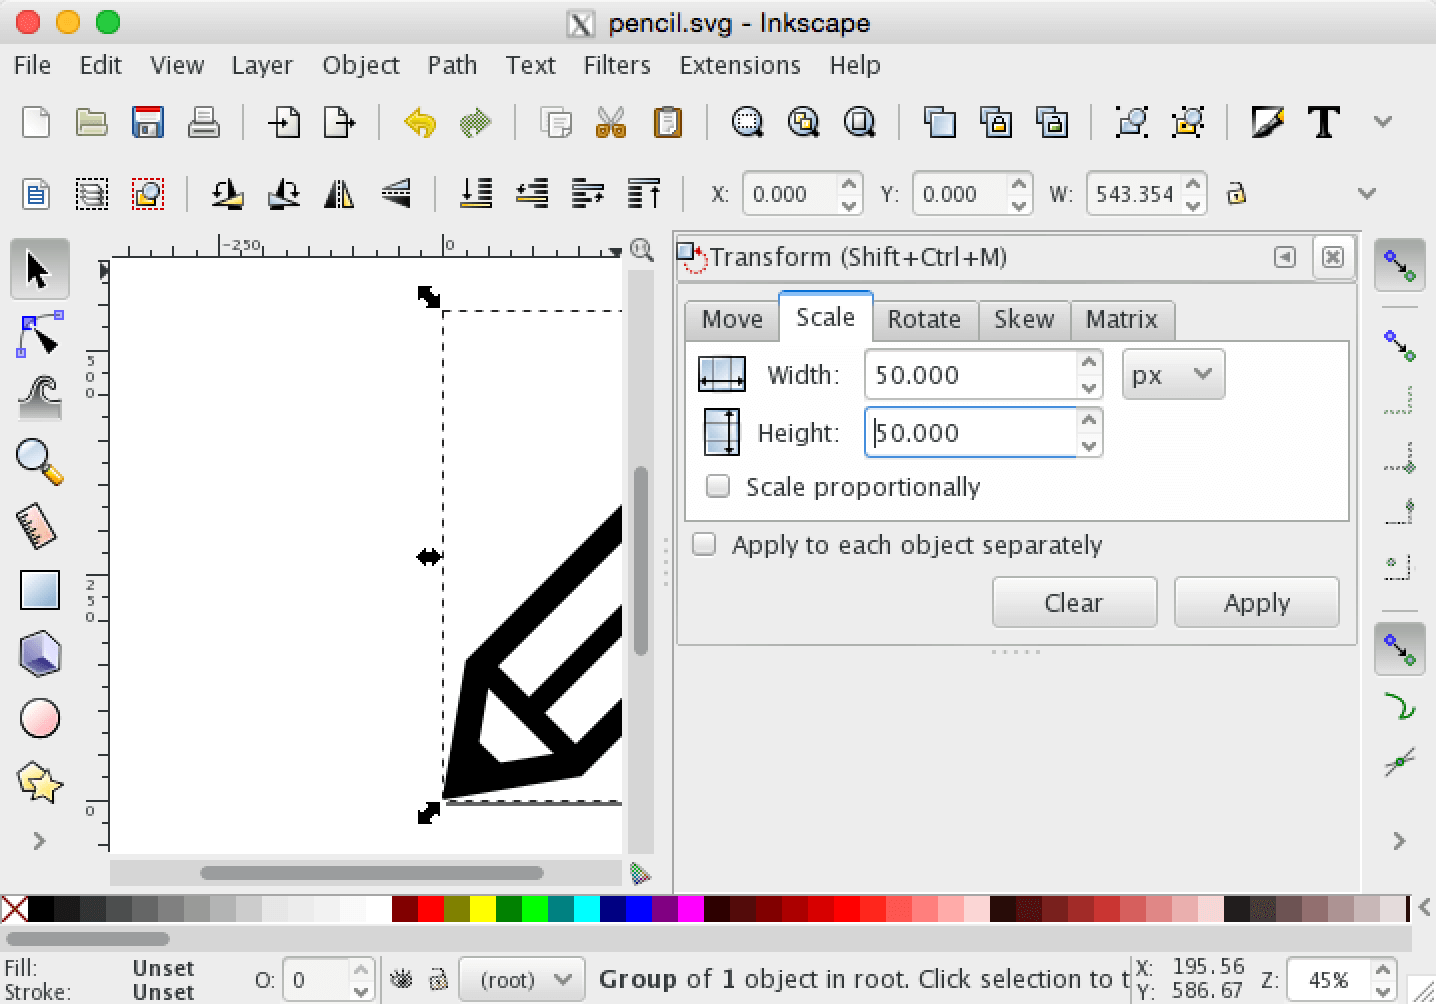Choose the 3D Box tool
This screenshot has height=1004, width=1436.
40,653
